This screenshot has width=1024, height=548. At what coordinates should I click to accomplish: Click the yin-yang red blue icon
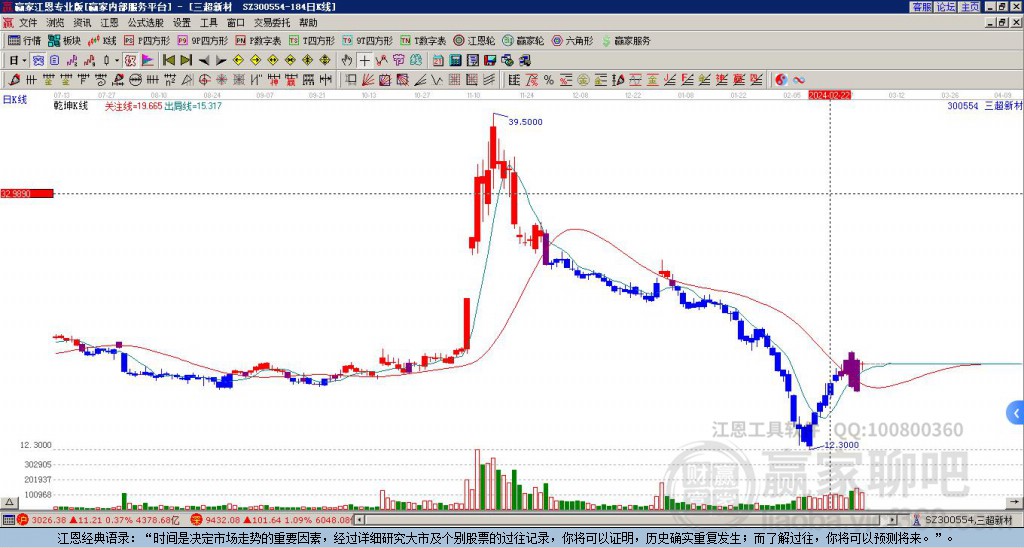[782, 80]
